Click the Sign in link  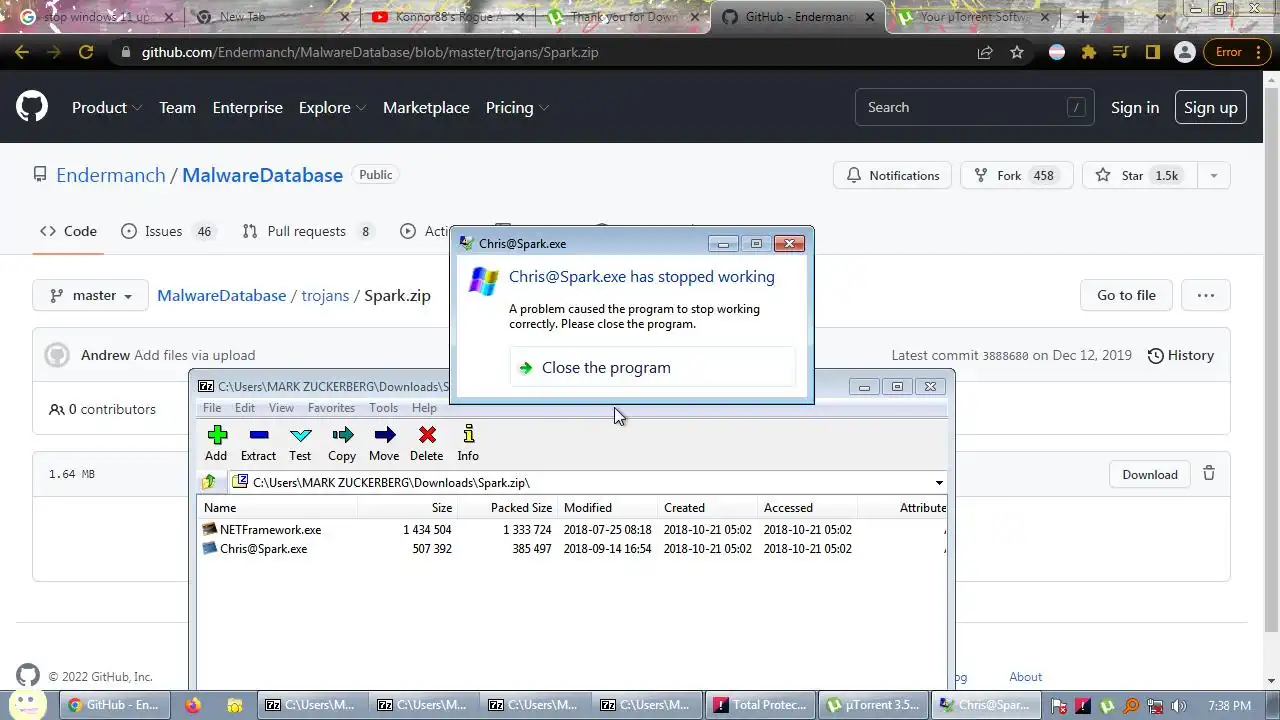click(x=1135, y=107)
